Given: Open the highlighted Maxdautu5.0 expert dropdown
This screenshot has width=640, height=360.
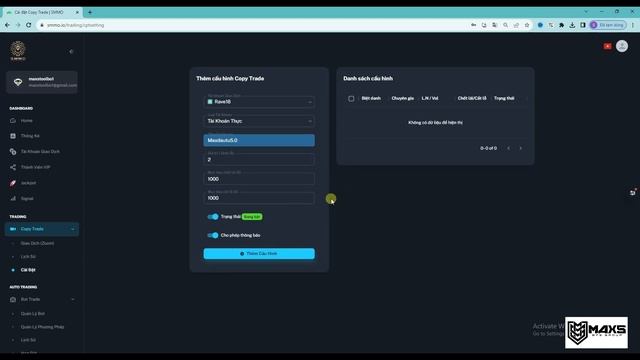Looking at the screenshot, I should [259, 140].
